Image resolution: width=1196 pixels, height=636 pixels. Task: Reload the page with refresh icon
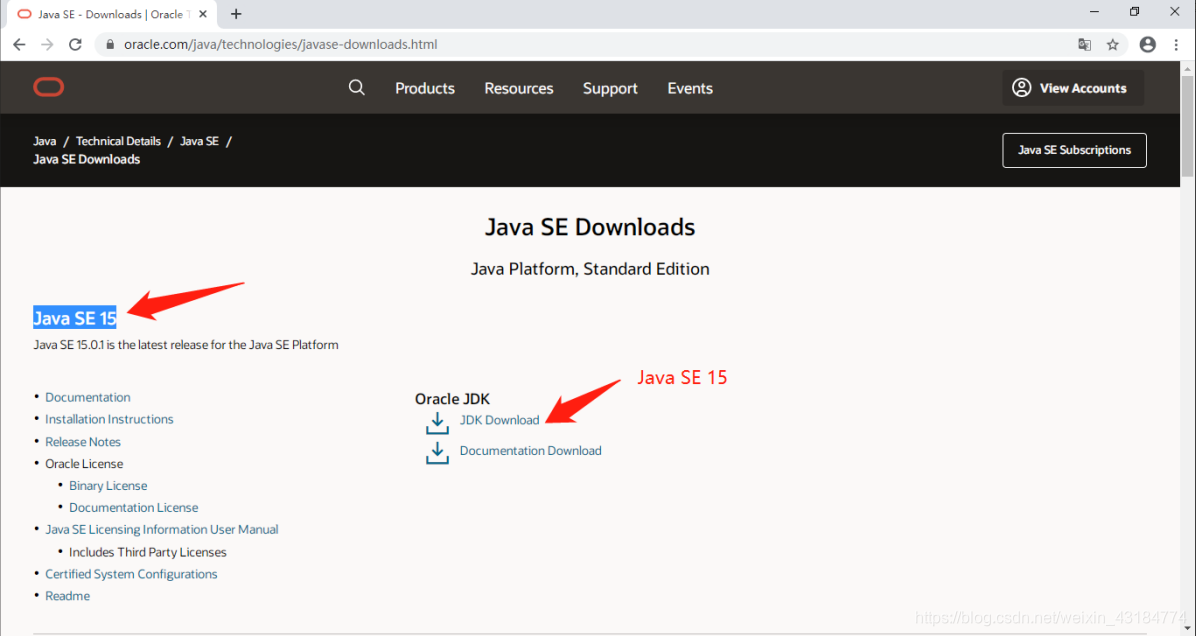(75, 44)
